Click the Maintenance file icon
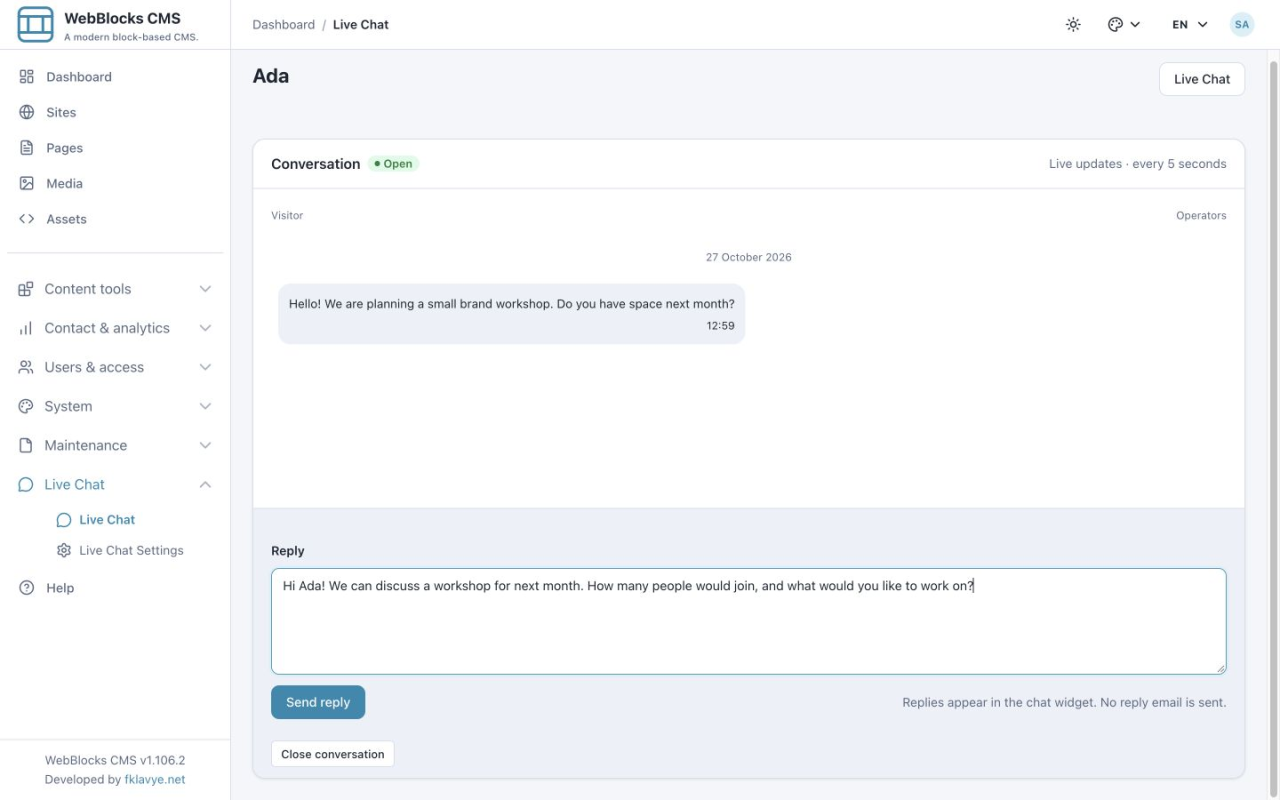Image resolution: width=1280 pixels, height=800 pixels. 26,445
